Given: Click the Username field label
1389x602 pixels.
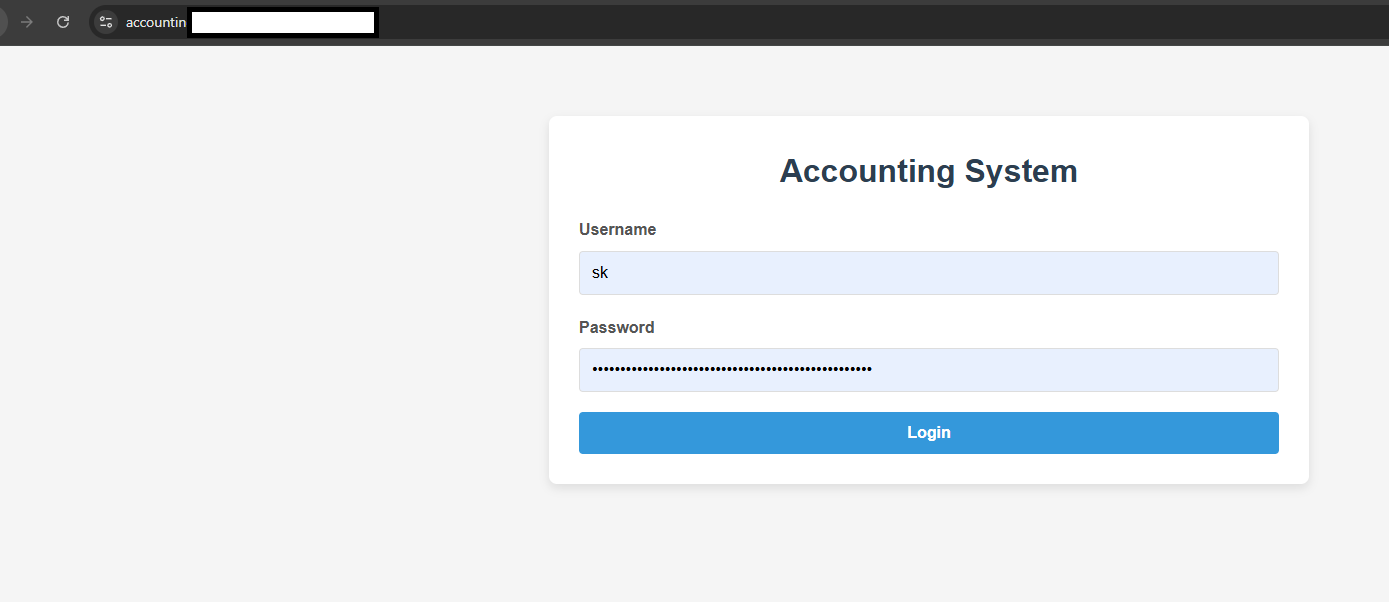Looking at the screenshot, I should 617,229.
